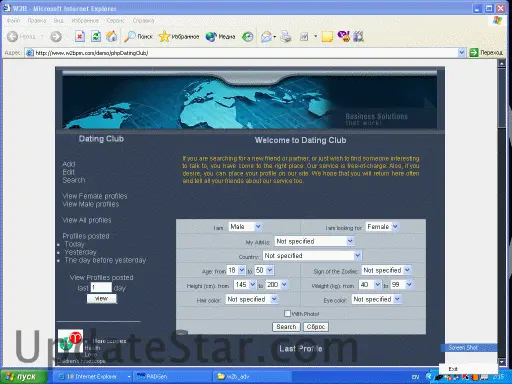Open the Age to 50 dropdown
The image size is (512, 384).
[x=264, y=270]
